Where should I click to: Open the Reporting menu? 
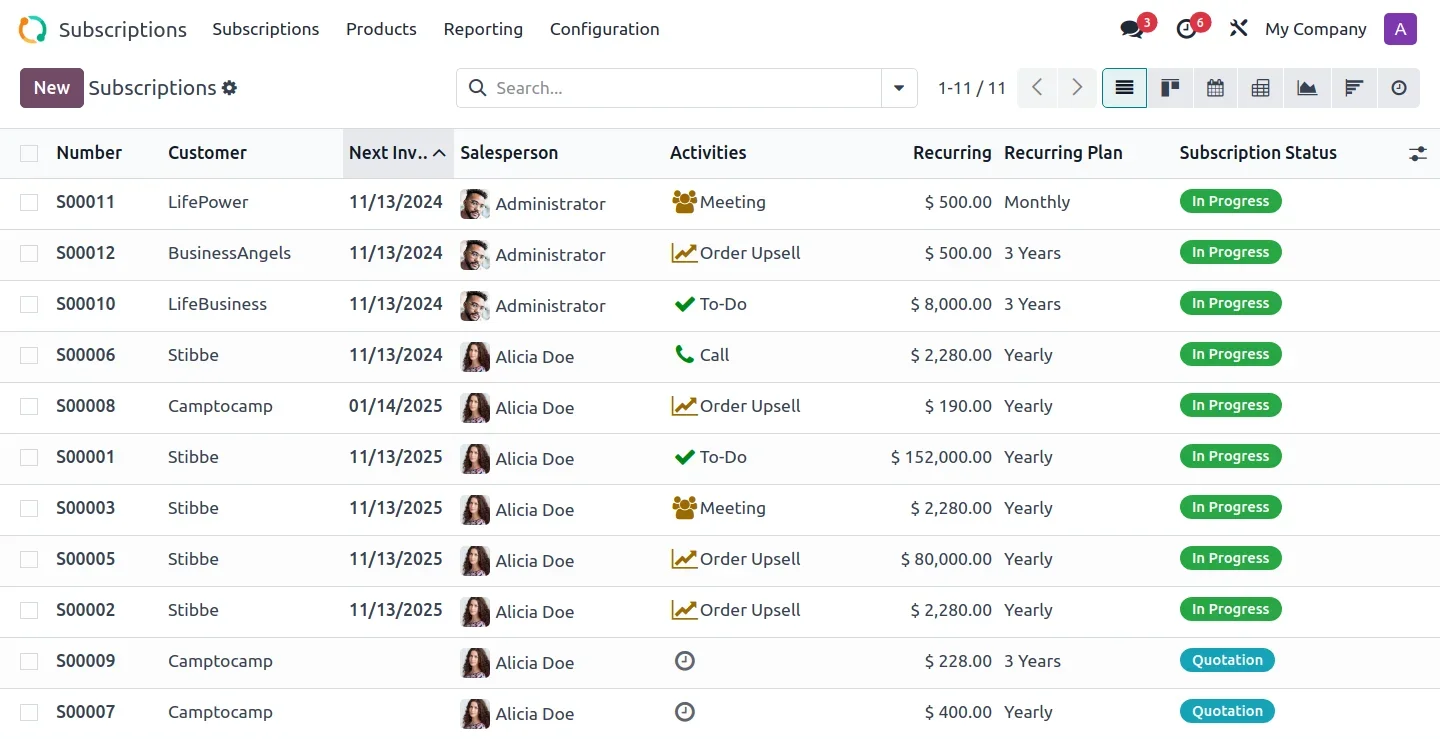click(483, 29)
